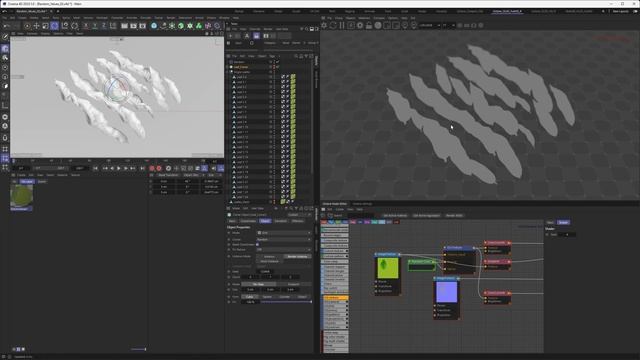Open Live Viewer render mode dropdown
The image size is (640, 360).
point(430,25)
